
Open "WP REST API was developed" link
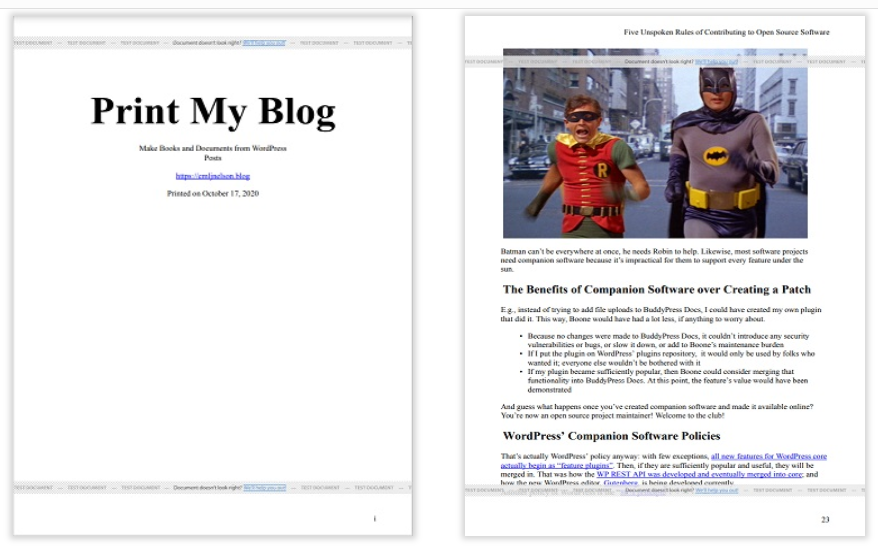tap(699, 474)
